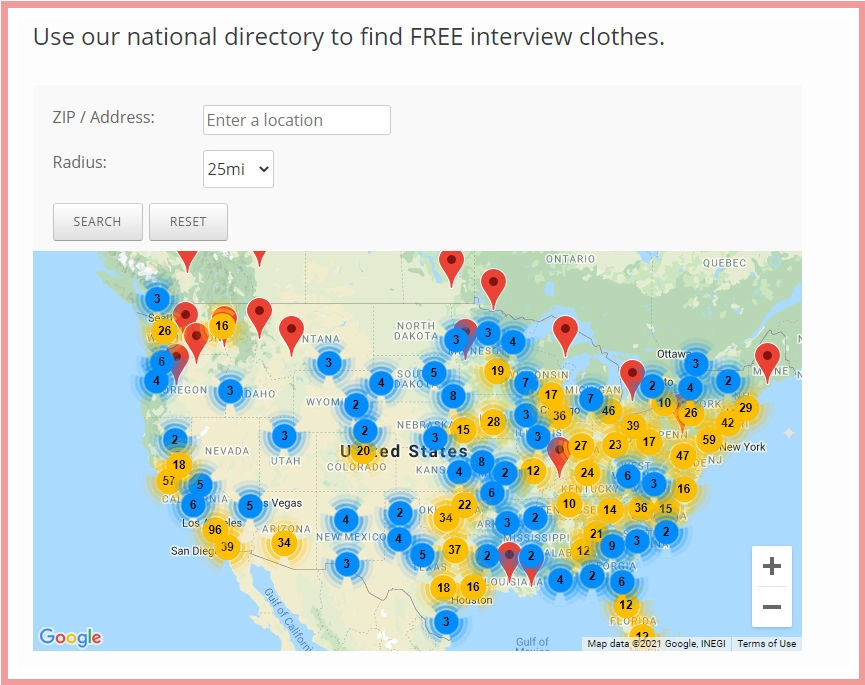This screenshot has height=685, width=865.
Task: Open the 20 cluster in Colorado
Action: pyautogui.click(x=363, y=451)
